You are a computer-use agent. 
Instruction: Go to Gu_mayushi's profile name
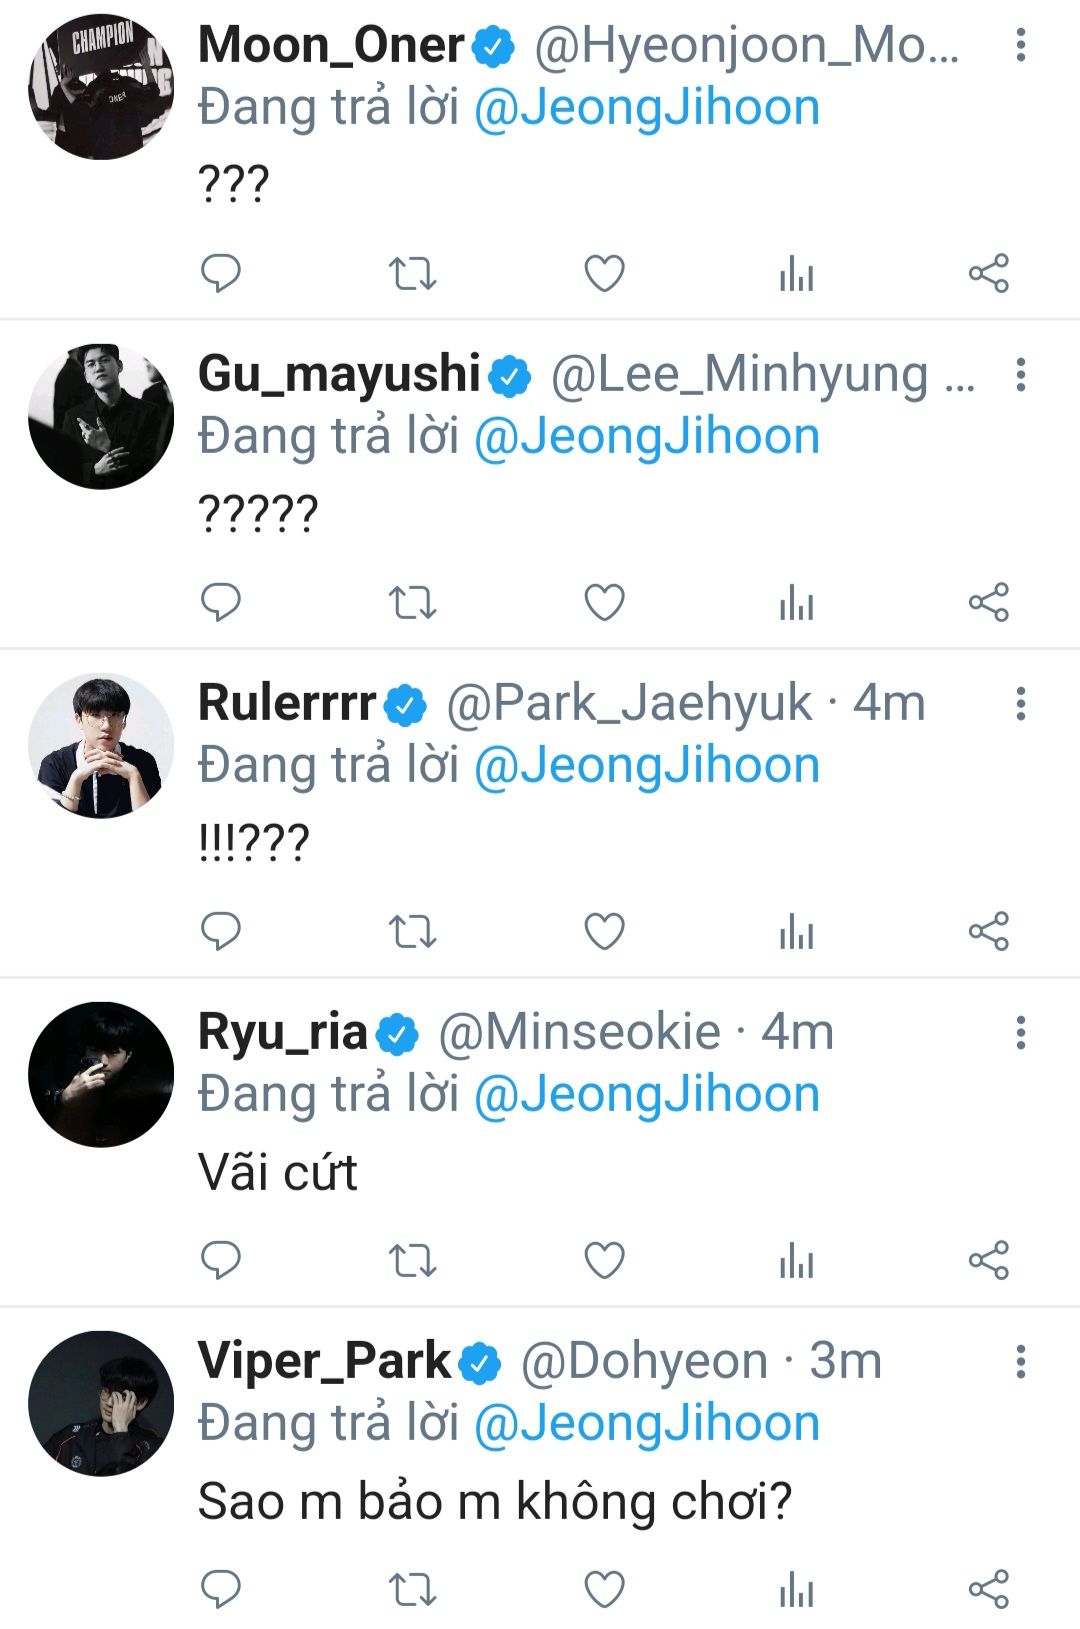[340, 374]
